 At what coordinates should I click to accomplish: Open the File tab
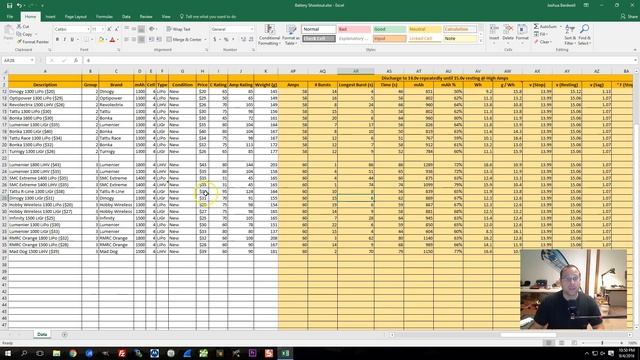10,17
